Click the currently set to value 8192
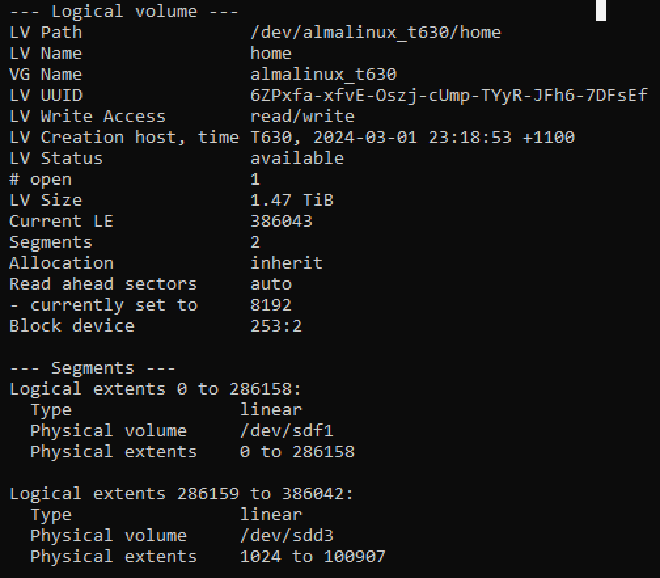Viewport: 660px width, 578px height. 271,306
